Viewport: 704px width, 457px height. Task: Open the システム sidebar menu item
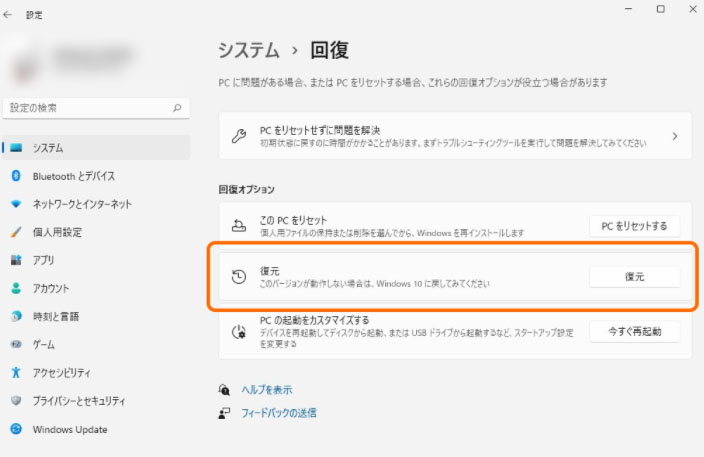[x=96, y=148]
